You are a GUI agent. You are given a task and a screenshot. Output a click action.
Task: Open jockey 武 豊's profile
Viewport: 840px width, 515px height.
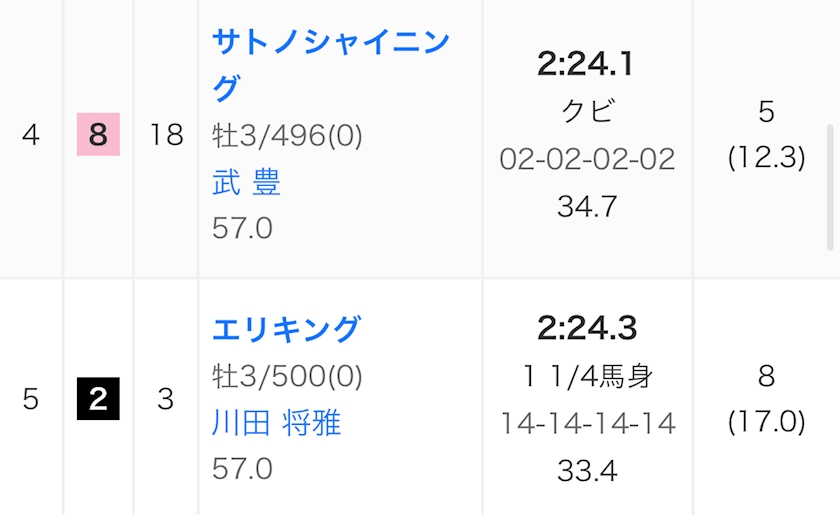click(x=246, y=182)
